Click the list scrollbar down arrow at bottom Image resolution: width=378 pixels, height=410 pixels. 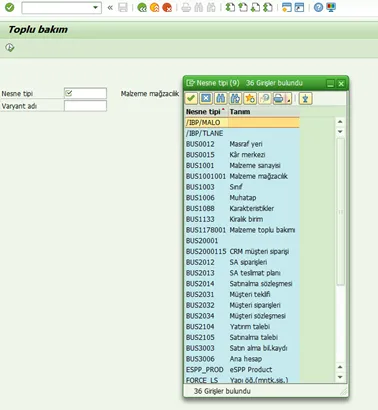[x=340, y=377]
